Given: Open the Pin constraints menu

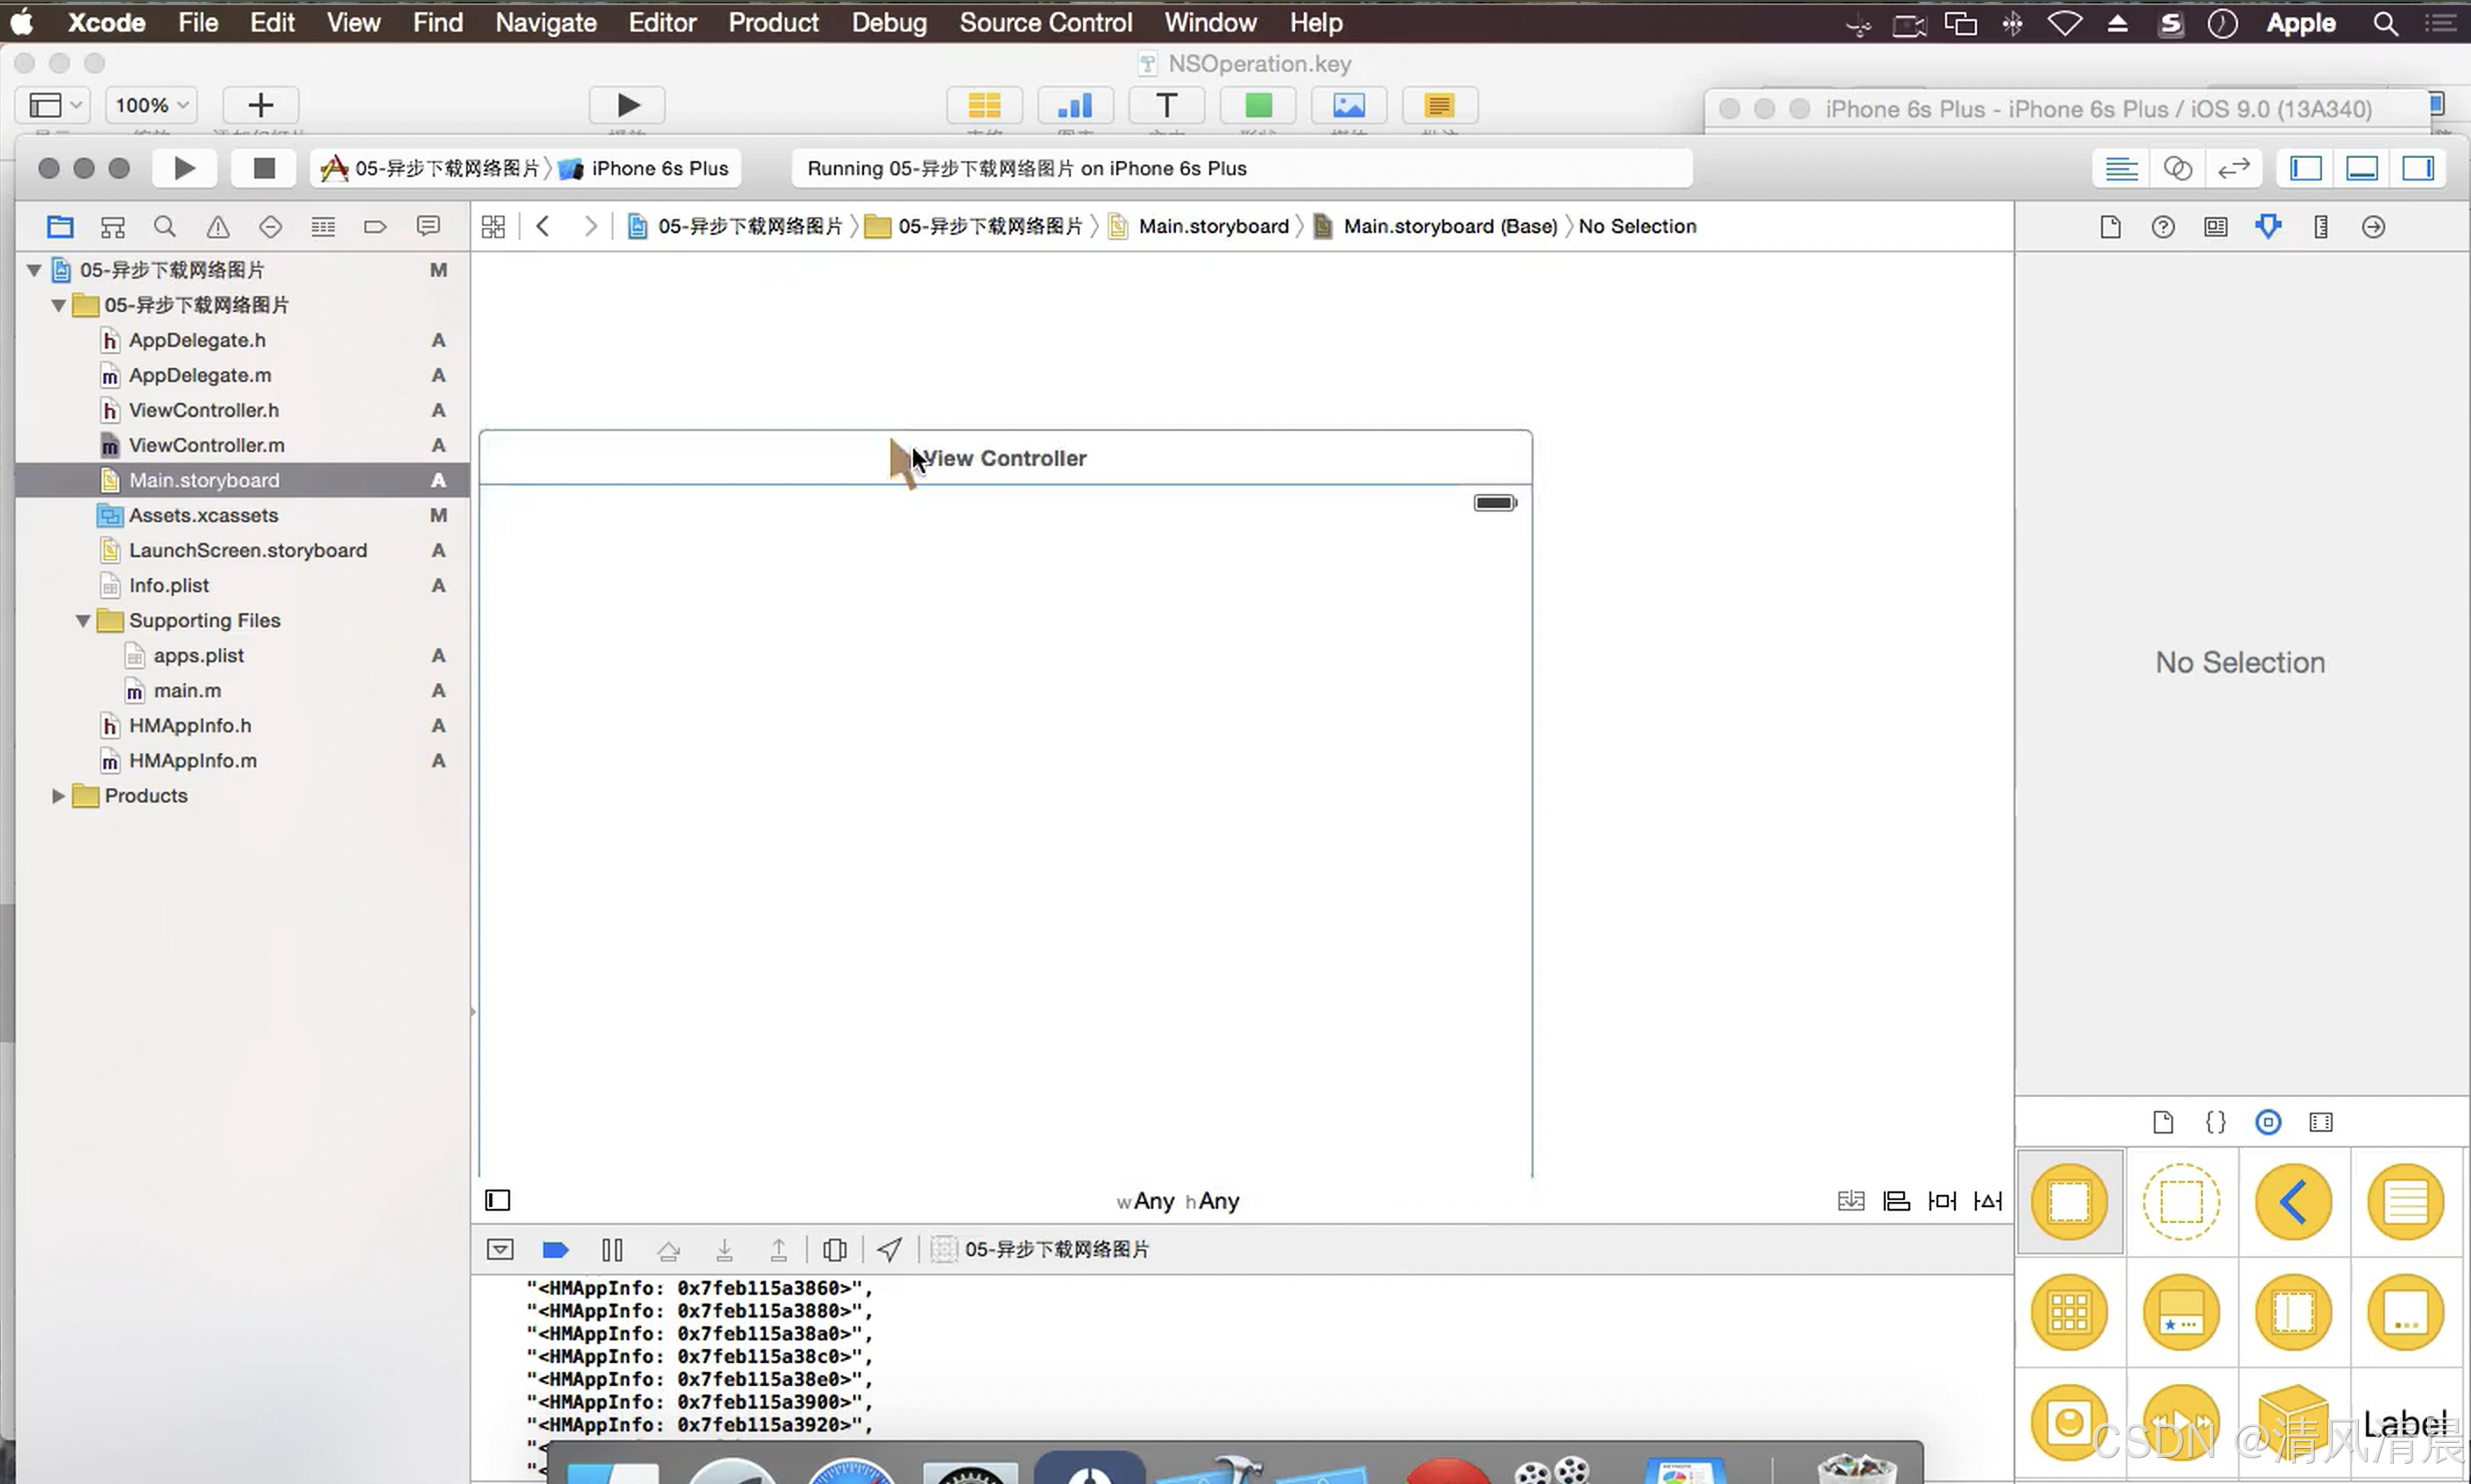Looking at the screenshot, I should point(1942,1201).
